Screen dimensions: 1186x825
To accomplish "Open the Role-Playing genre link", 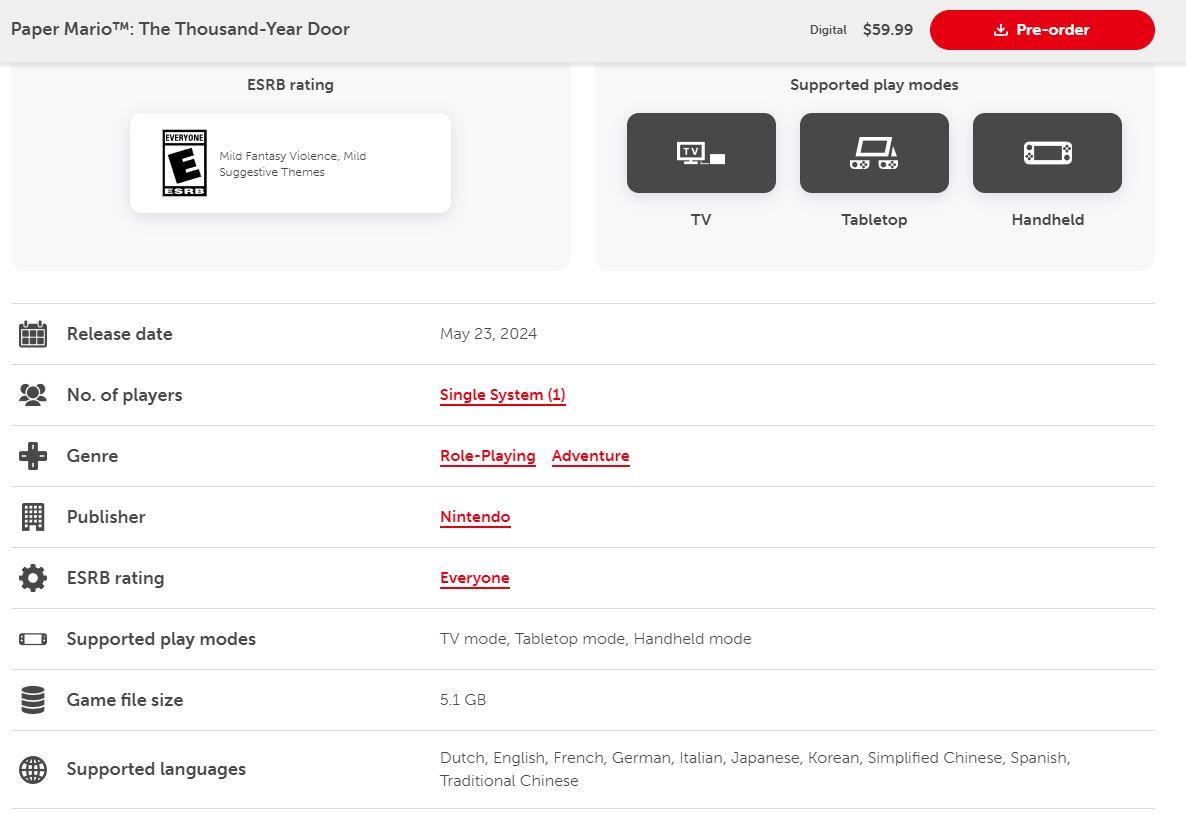I will (488, 456).
